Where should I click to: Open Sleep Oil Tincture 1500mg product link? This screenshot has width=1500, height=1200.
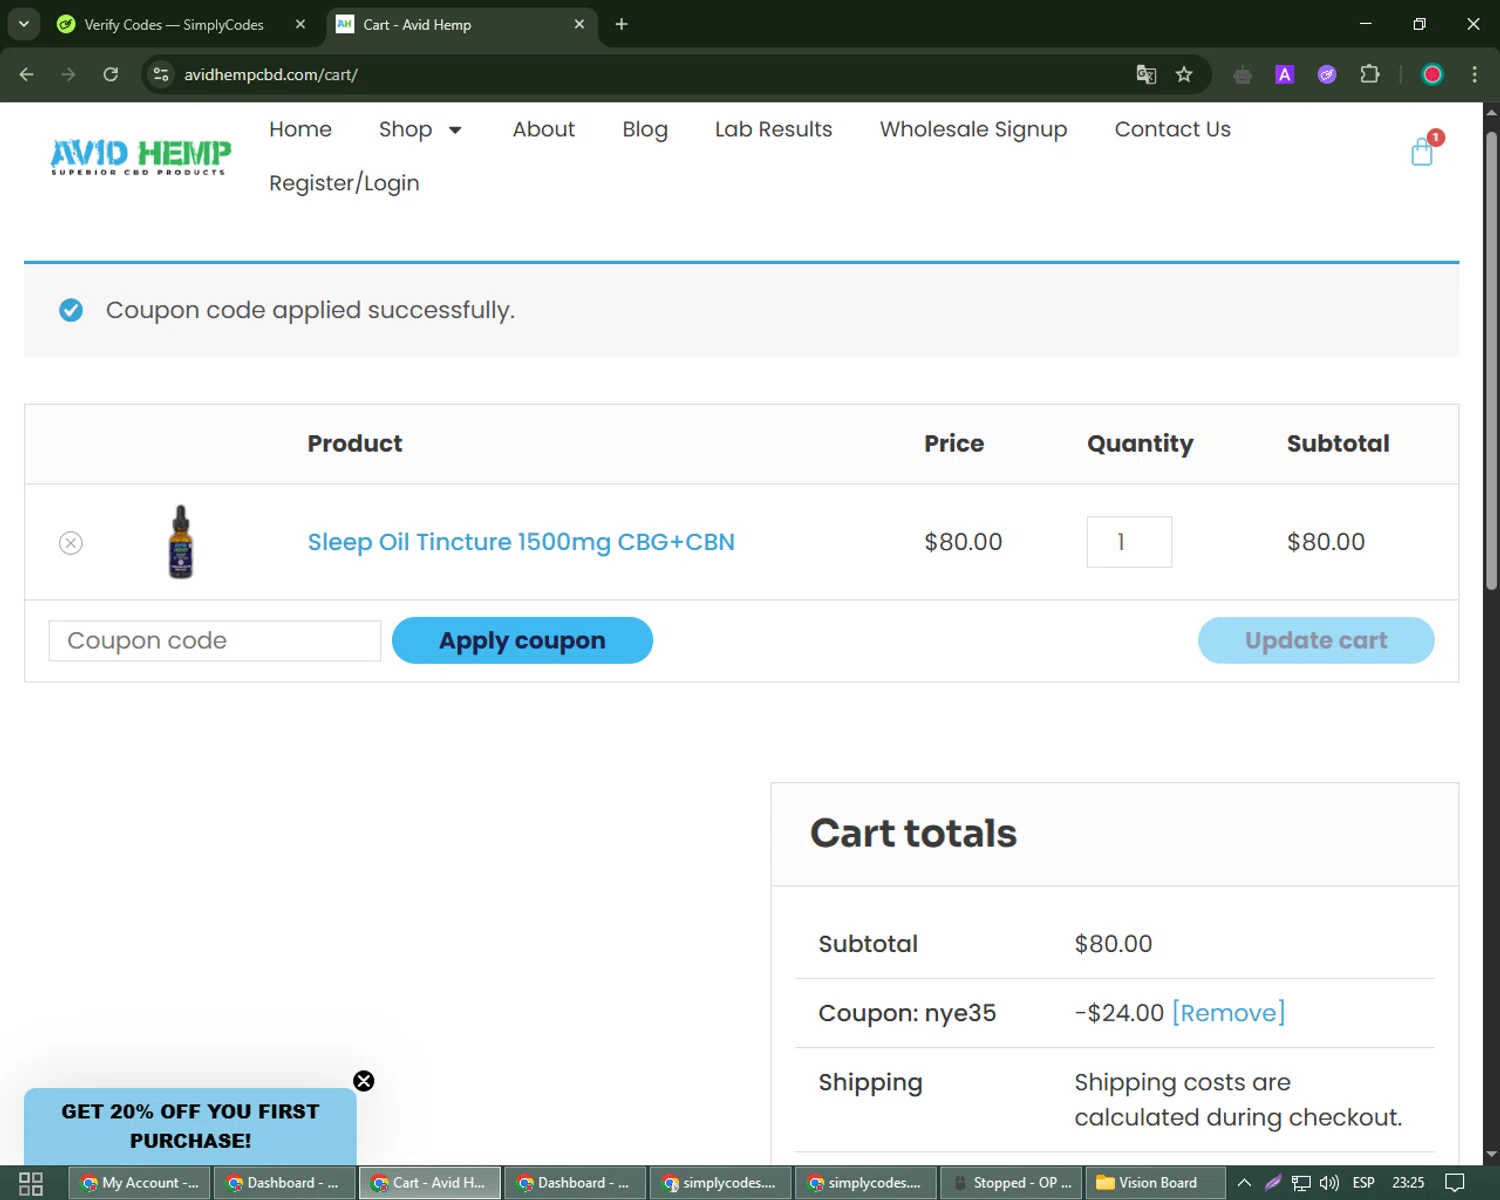pyautogui.click(x=521, y=542)
